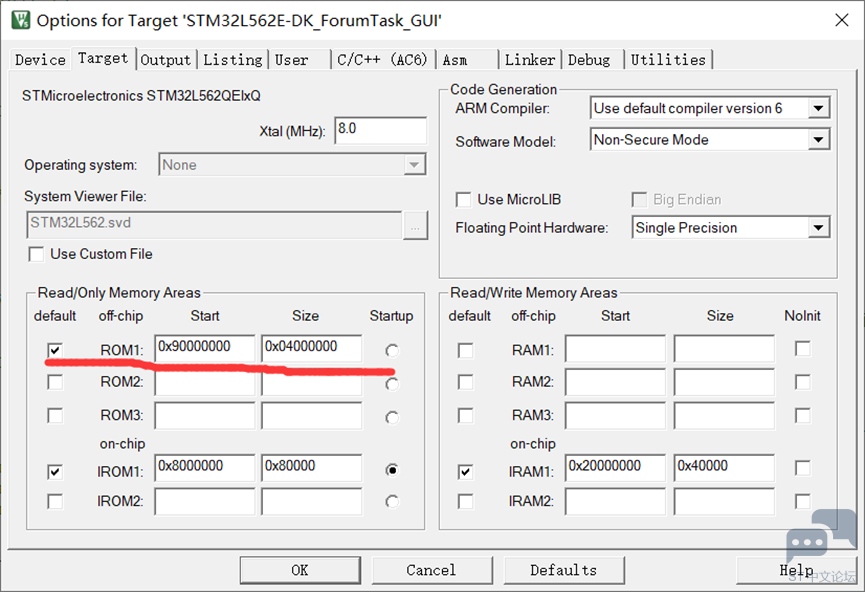This screenshot has width=865, height=592.
Task: Enable NoInit for RAM1
Action: (803, 349)
